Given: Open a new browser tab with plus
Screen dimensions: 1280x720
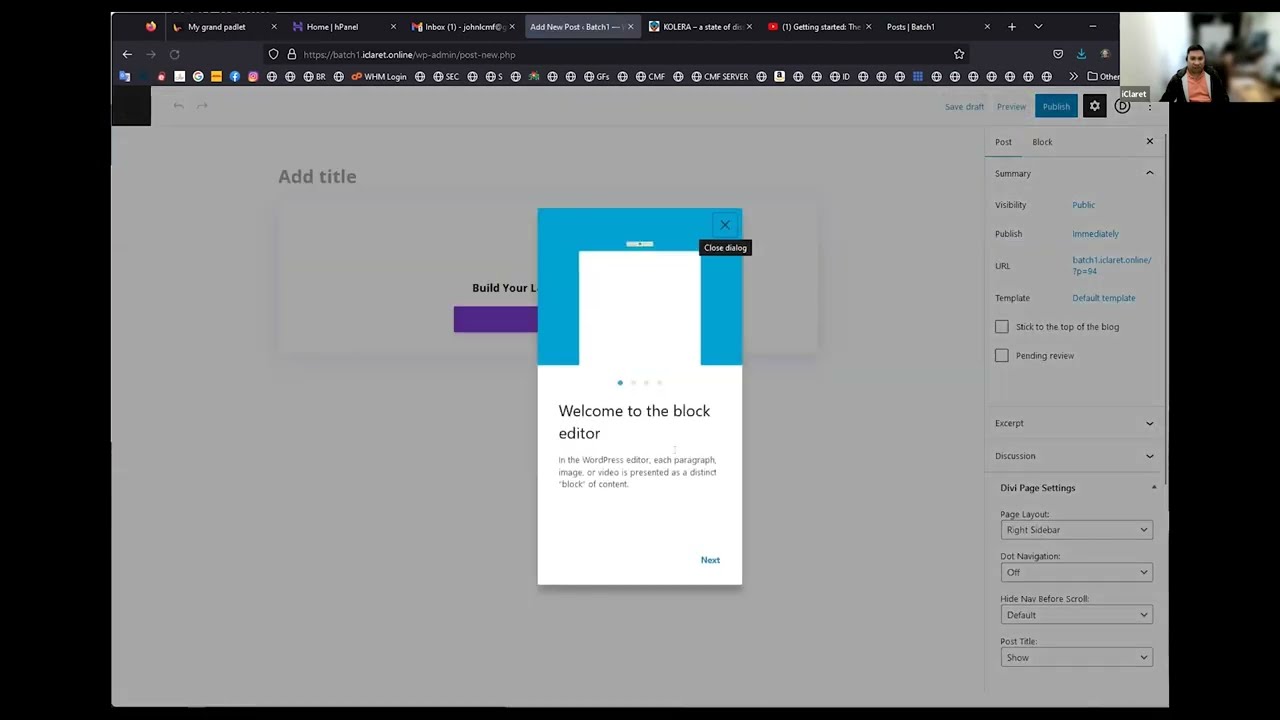Looking at the screenshot, I should click(1011, 27).
